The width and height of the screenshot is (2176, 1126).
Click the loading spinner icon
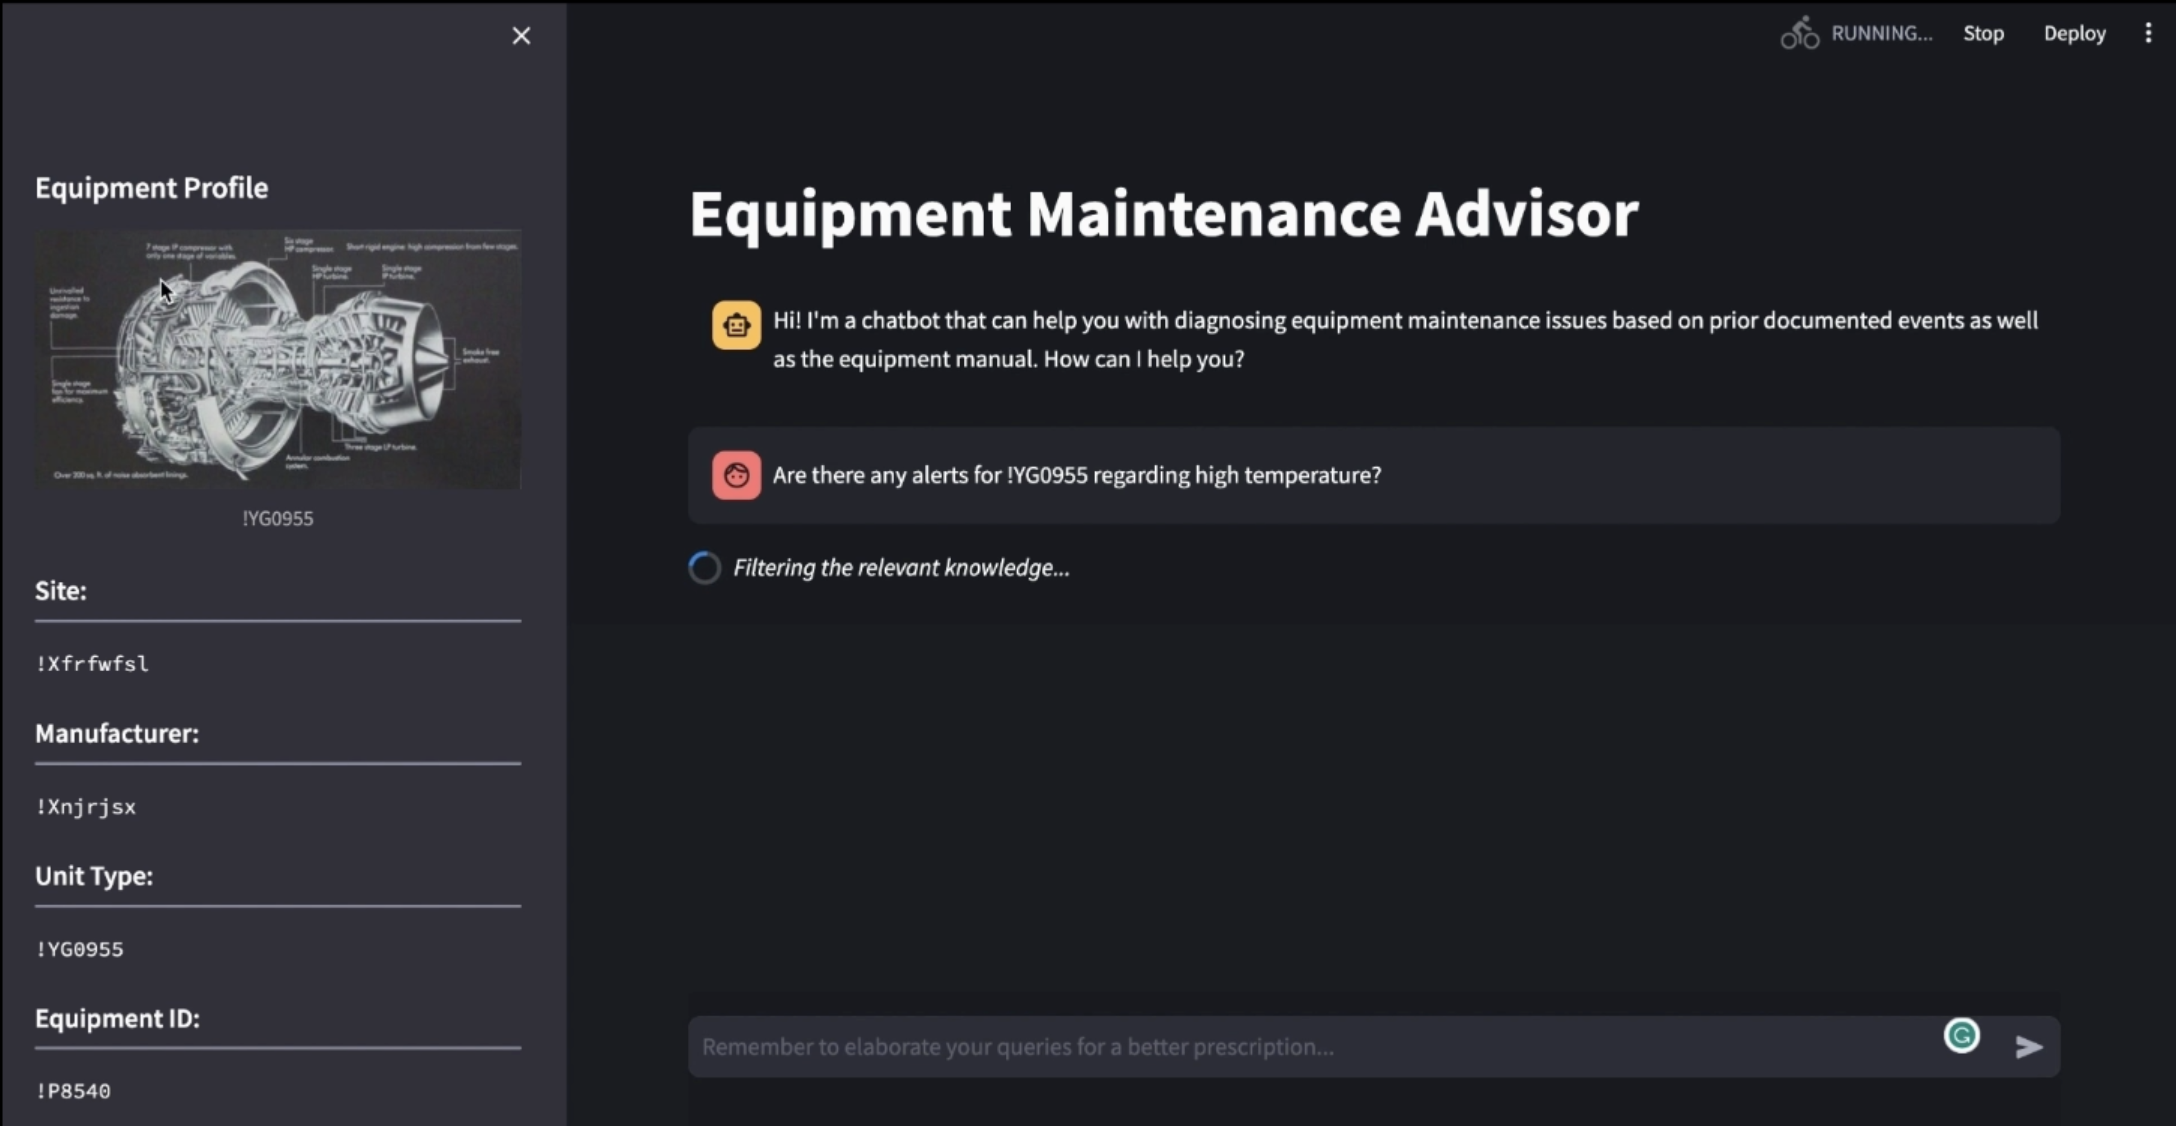pyautogui.click(x=705, y=568)
